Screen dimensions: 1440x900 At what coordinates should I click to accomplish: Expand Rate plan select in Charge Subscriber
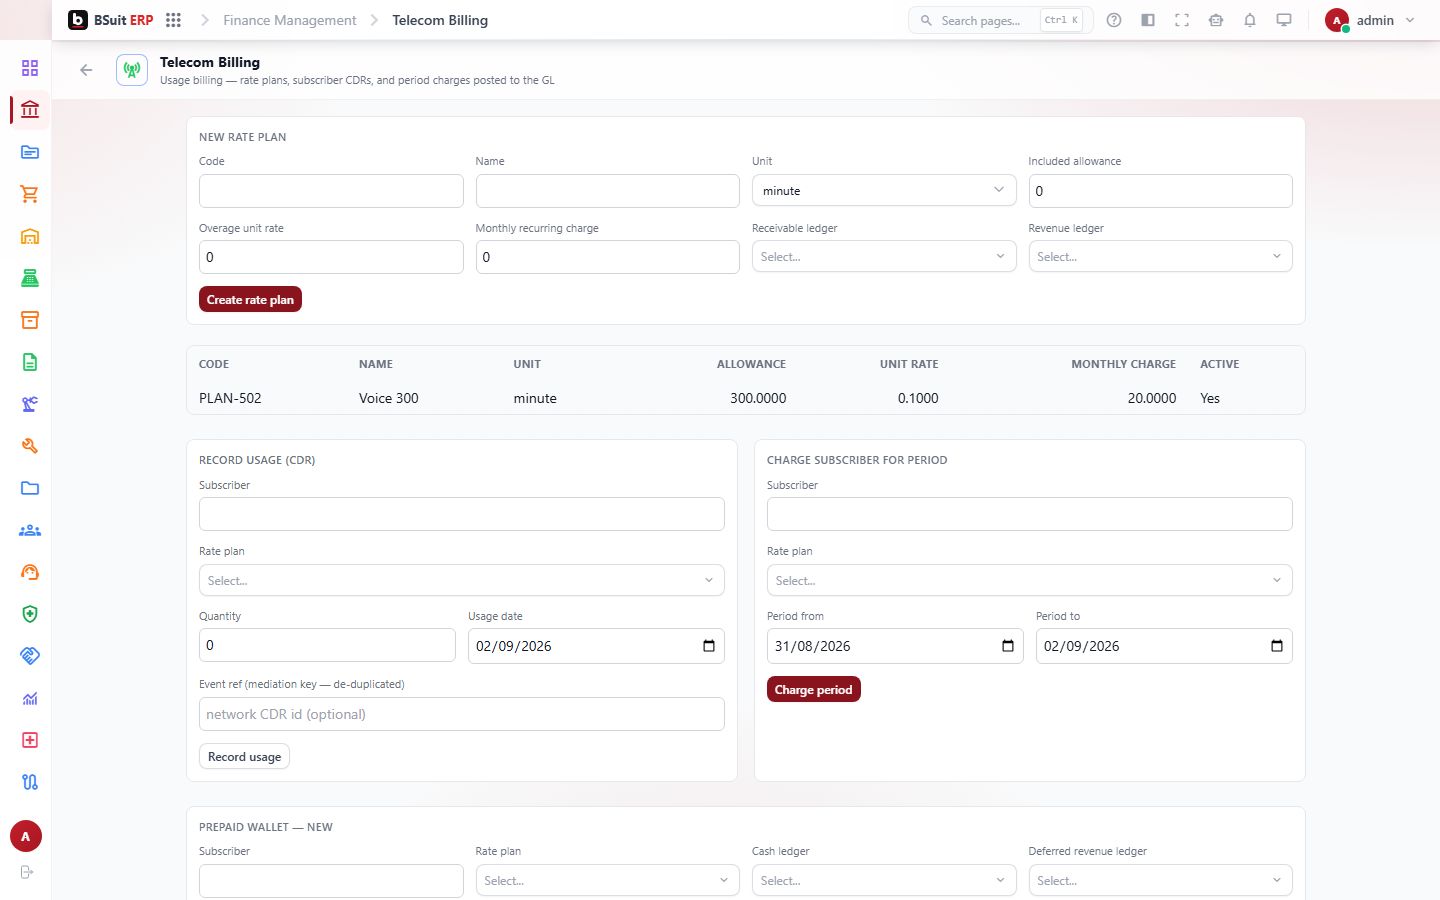(x=1030, y=581)
